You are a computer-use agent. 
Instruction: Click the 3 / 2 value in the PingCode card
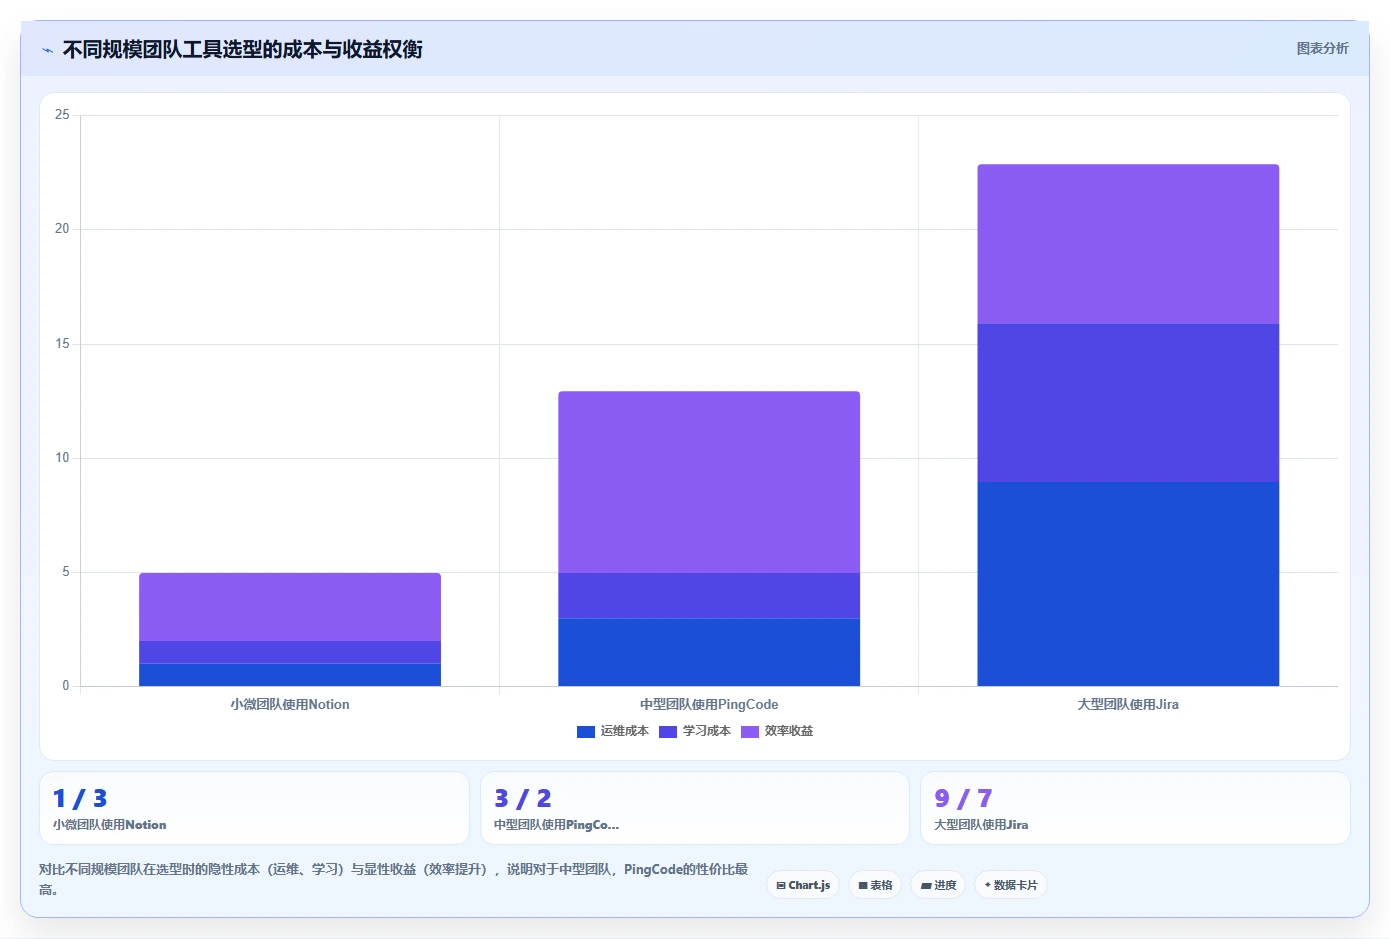(523, 798)
